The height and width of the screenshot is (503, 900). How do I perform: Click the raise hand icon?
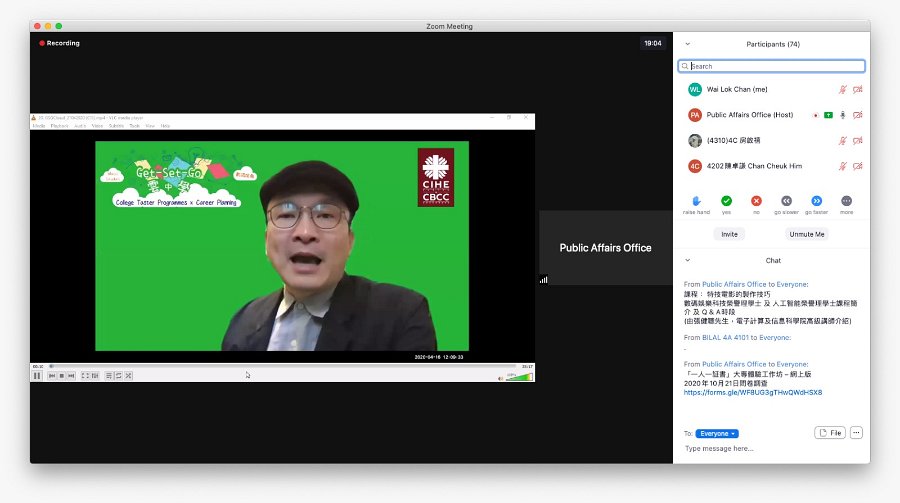click(696, 201)
